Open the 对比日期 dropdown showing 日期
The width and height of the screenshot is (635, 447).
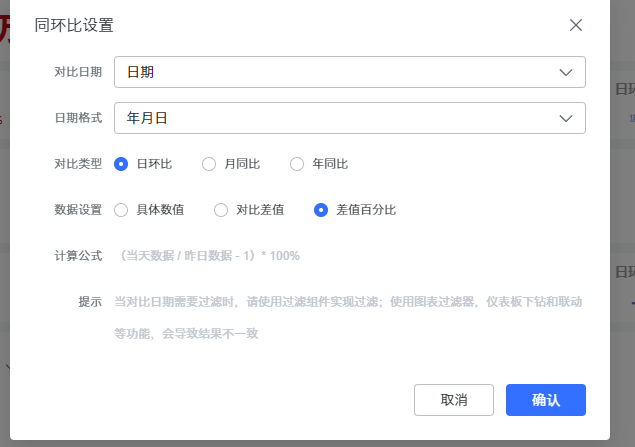coord(340,72)
